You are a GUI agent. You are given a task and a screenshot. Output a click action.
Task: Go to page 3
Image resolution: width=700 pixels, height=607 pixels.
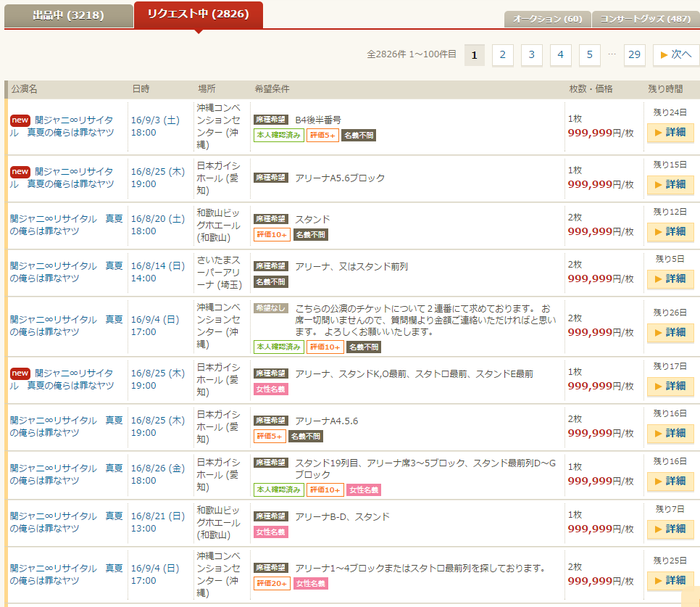click(x=532, y=55)
